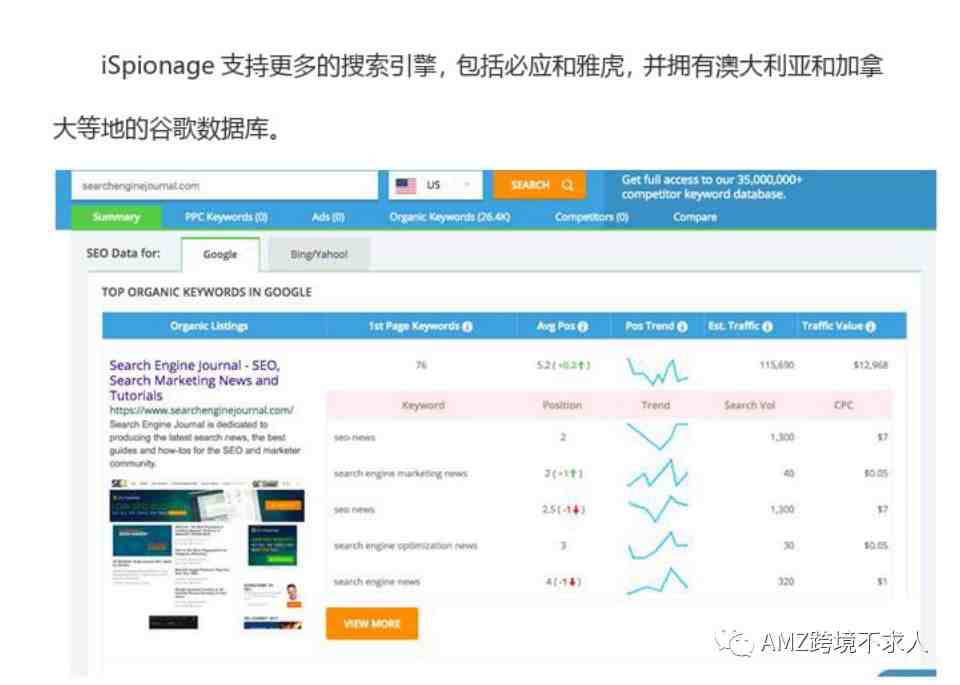This screenshot has height=685, width=960.
Task: Click the keyword 'search engine marketing news'
Action: 400,474
